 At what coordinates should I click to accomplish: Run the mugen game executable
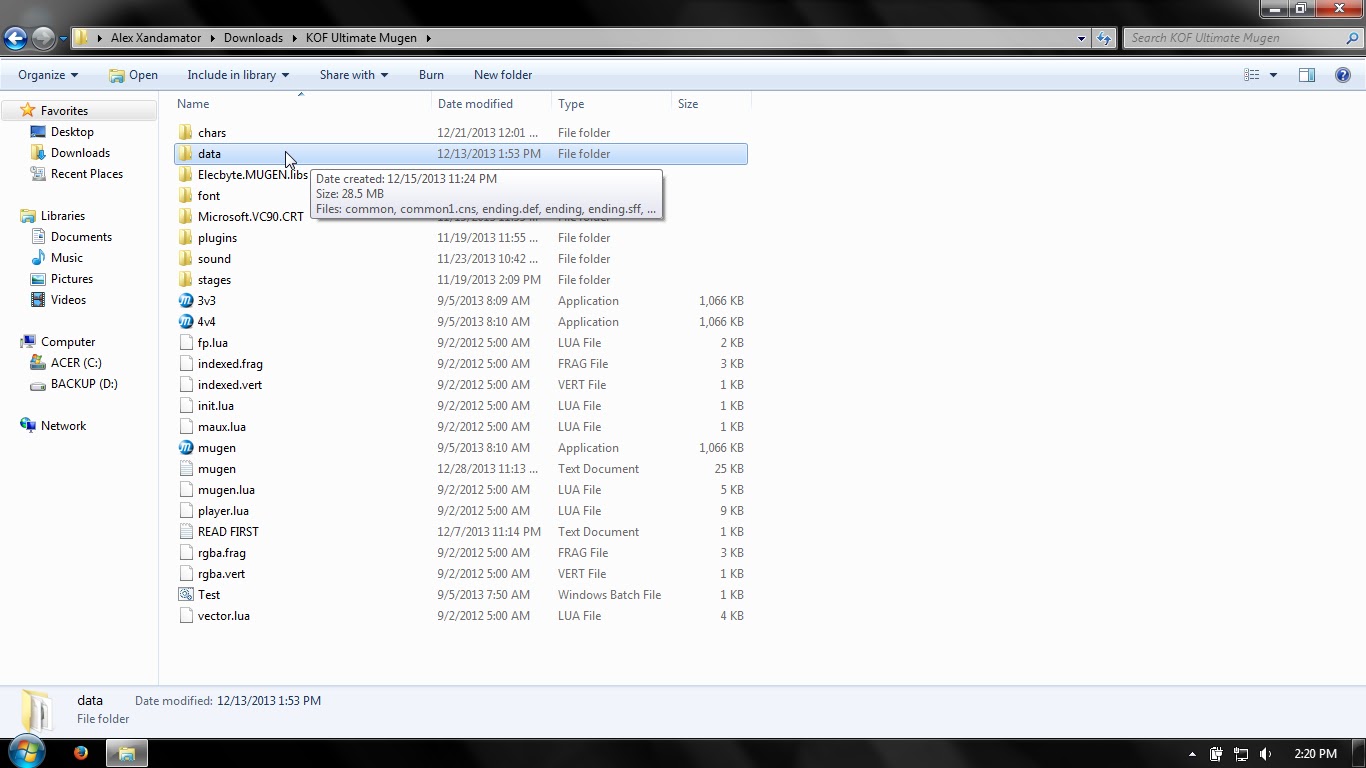coord(217,447)
